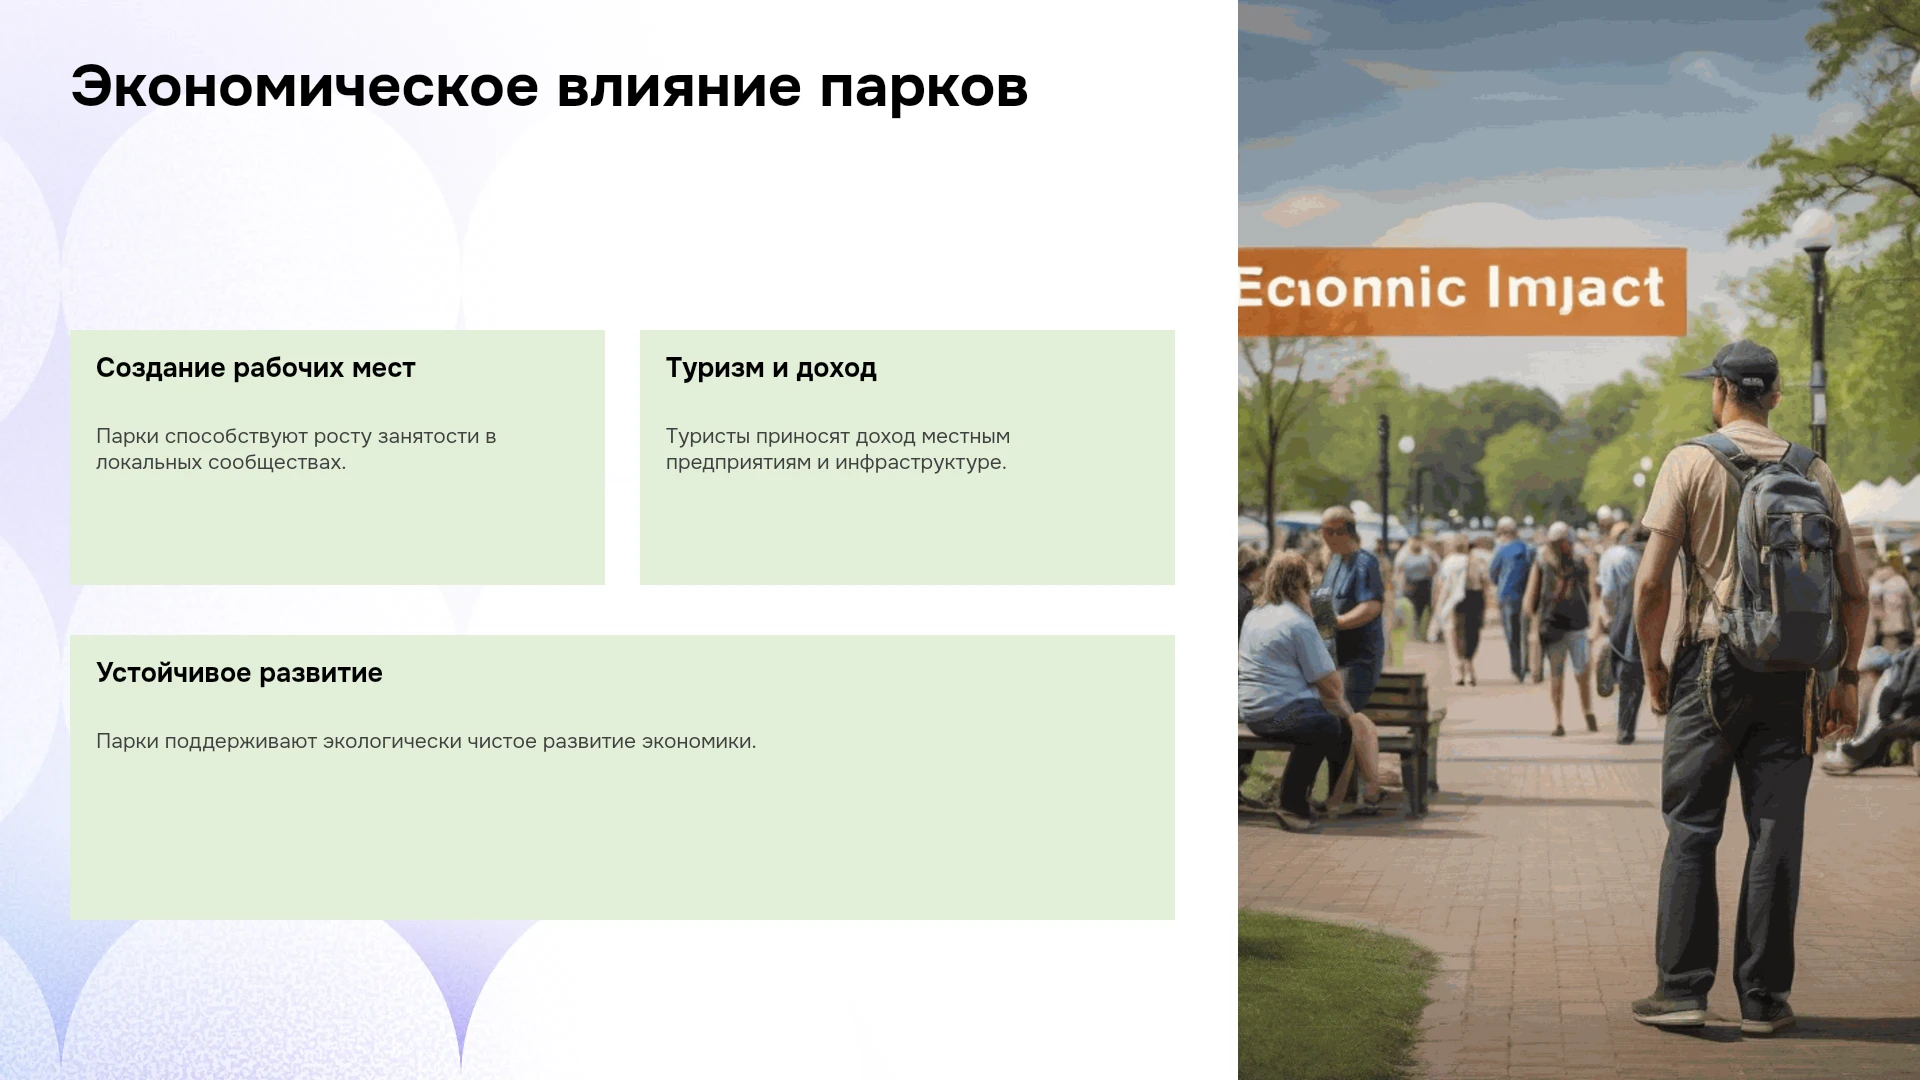The image size is (1920, 1080).
Task: Click the street lamp in the photo
Action: [1815, 330]
